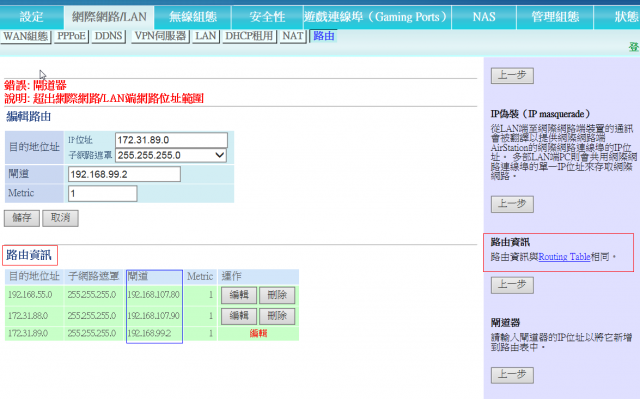640x399 pixels.
Task: Click the Metric column header
Action: point(200,277)
